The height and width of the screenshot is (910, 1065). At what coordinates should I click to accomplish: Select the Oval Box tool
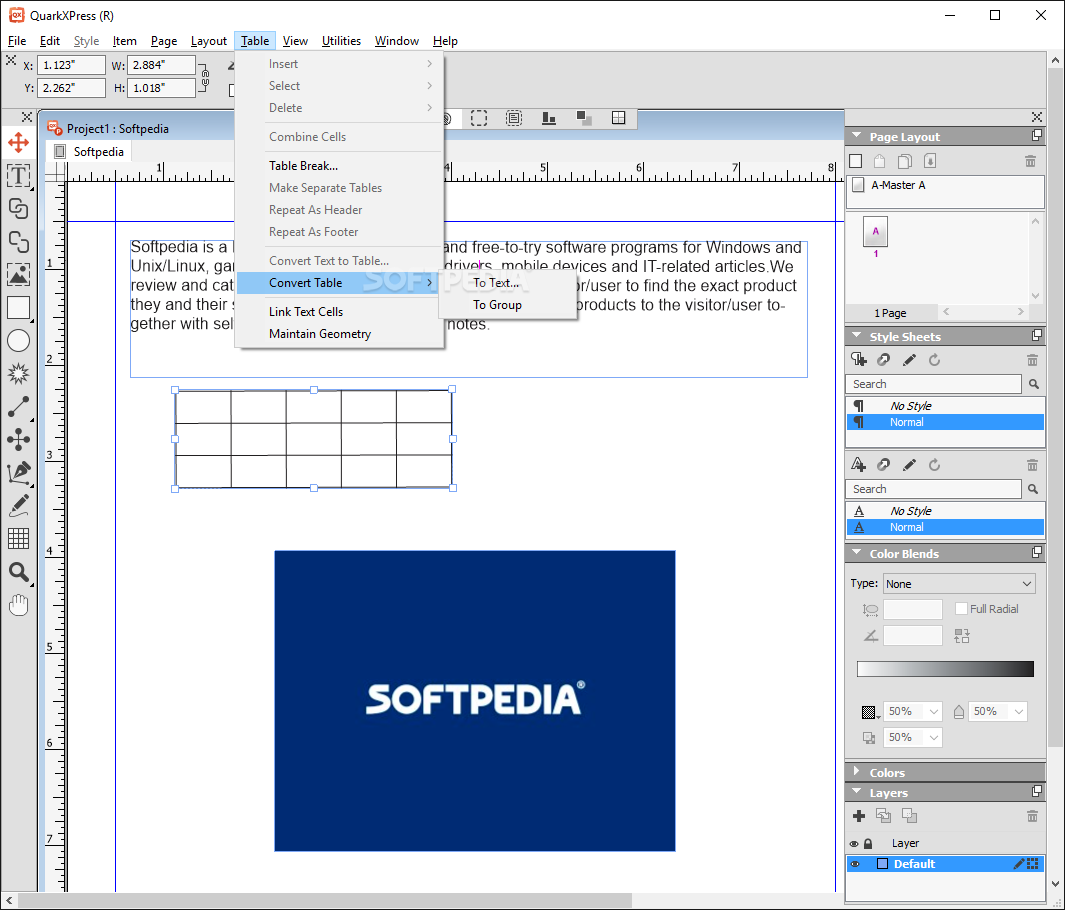pyautogui.click(x=18, y=341)
